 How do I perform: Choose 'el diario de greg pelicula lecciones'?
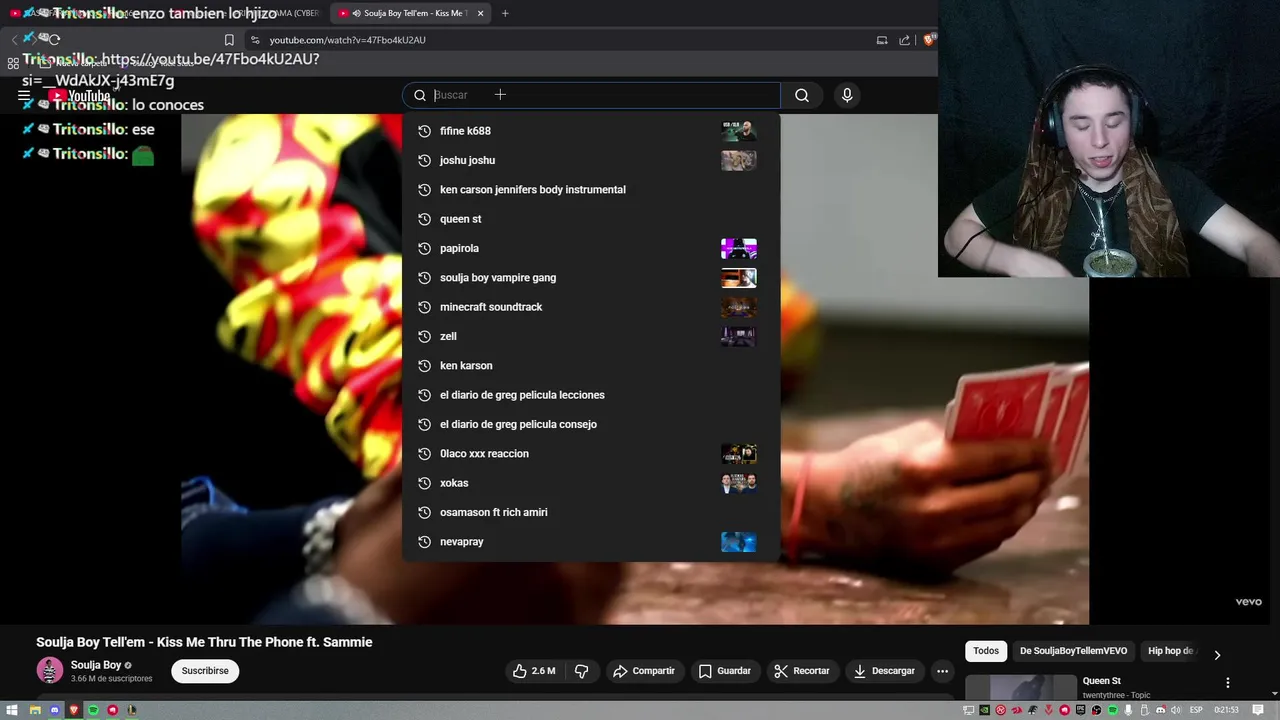click(591, 395)
